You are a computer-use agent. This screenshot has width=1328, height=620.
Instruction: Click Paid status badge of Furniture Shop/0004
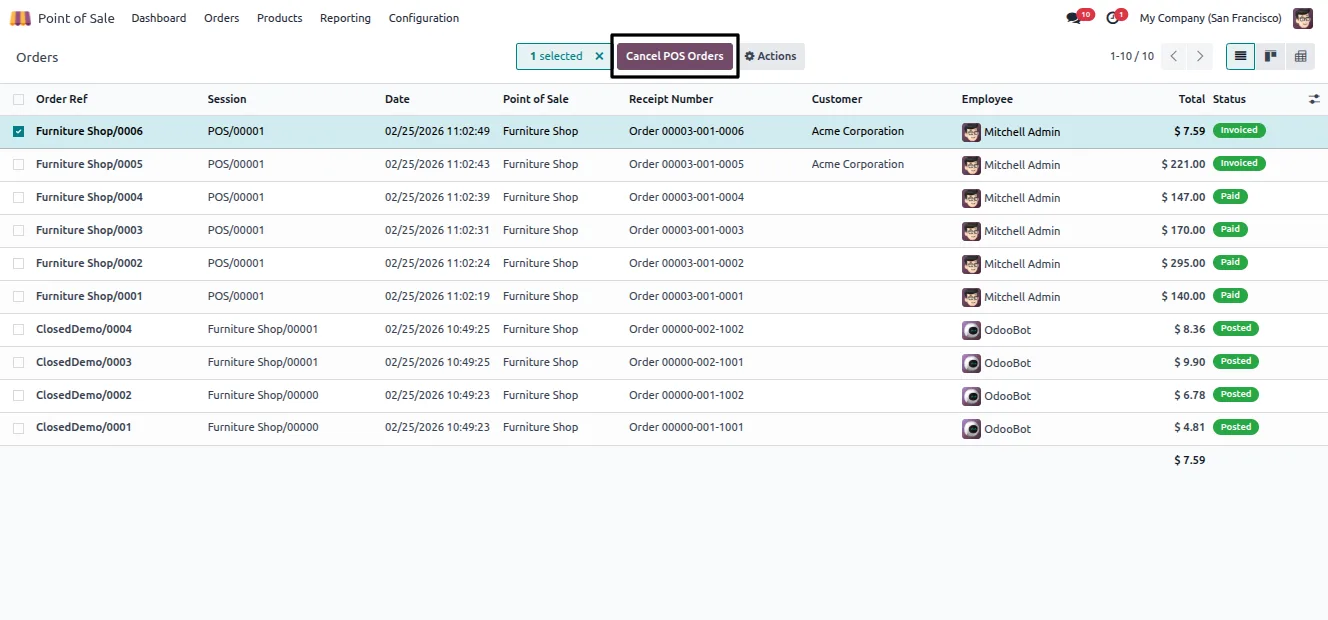pyautogui.click(x=1230, y=196)
